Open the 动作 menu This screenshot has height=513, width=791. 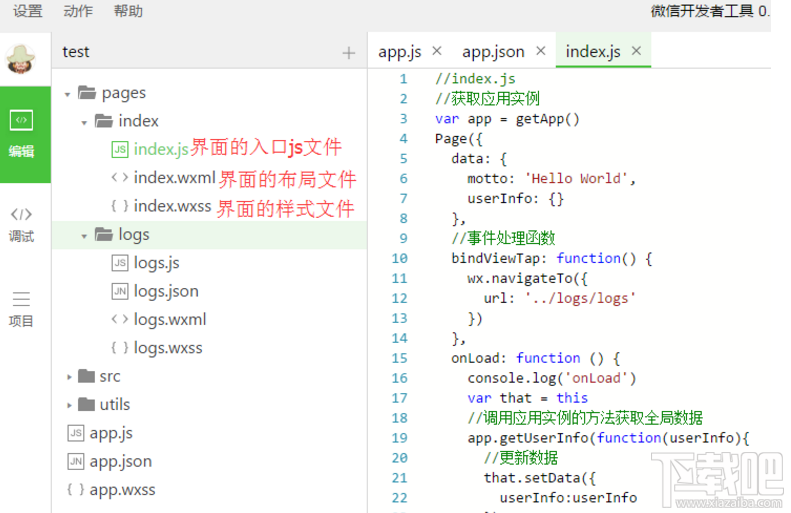point(78,12)
